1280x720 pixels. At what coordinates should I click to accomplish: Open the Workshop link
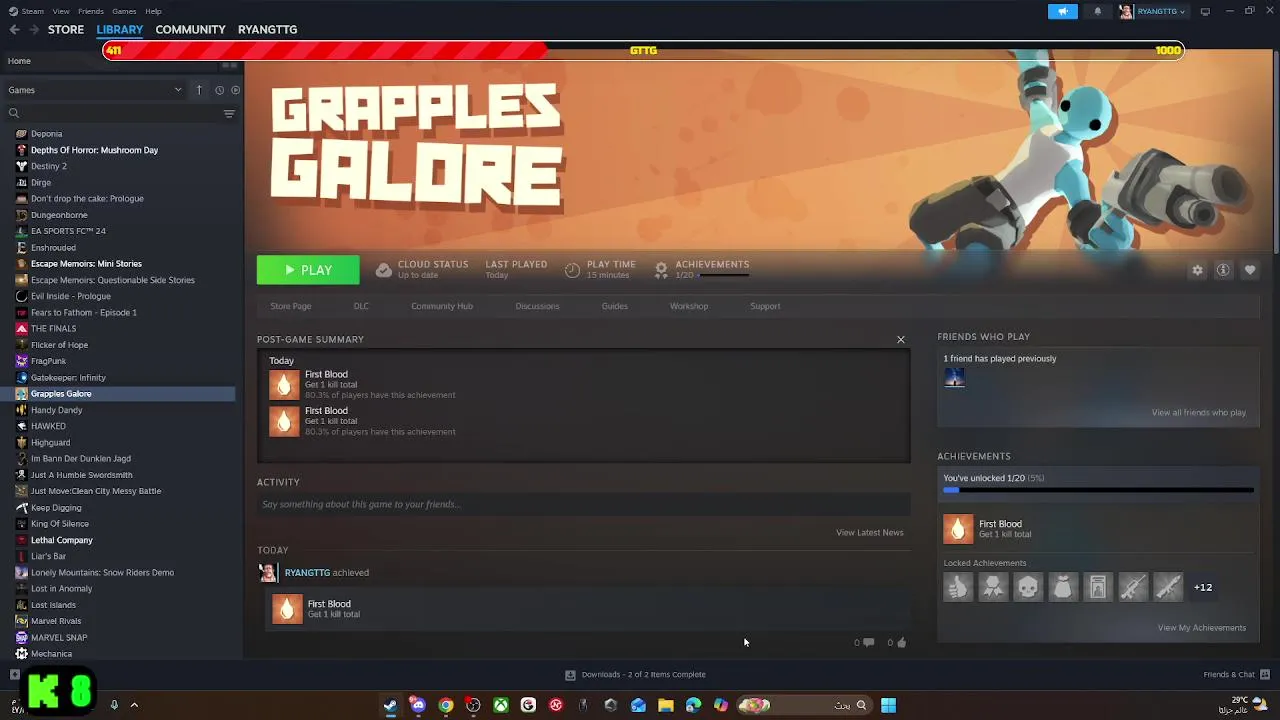[x=689, y=306]
